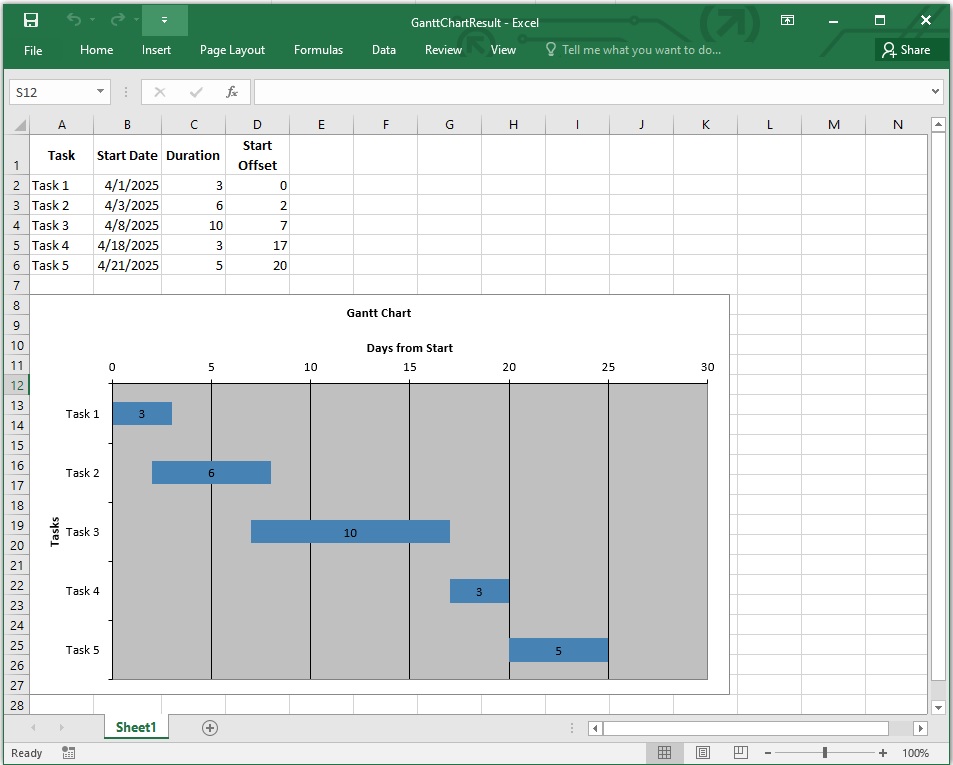Save the workbook via Quick Access toolbar
This screenshot has height=765, width=953.
click(x=31, y=20)
